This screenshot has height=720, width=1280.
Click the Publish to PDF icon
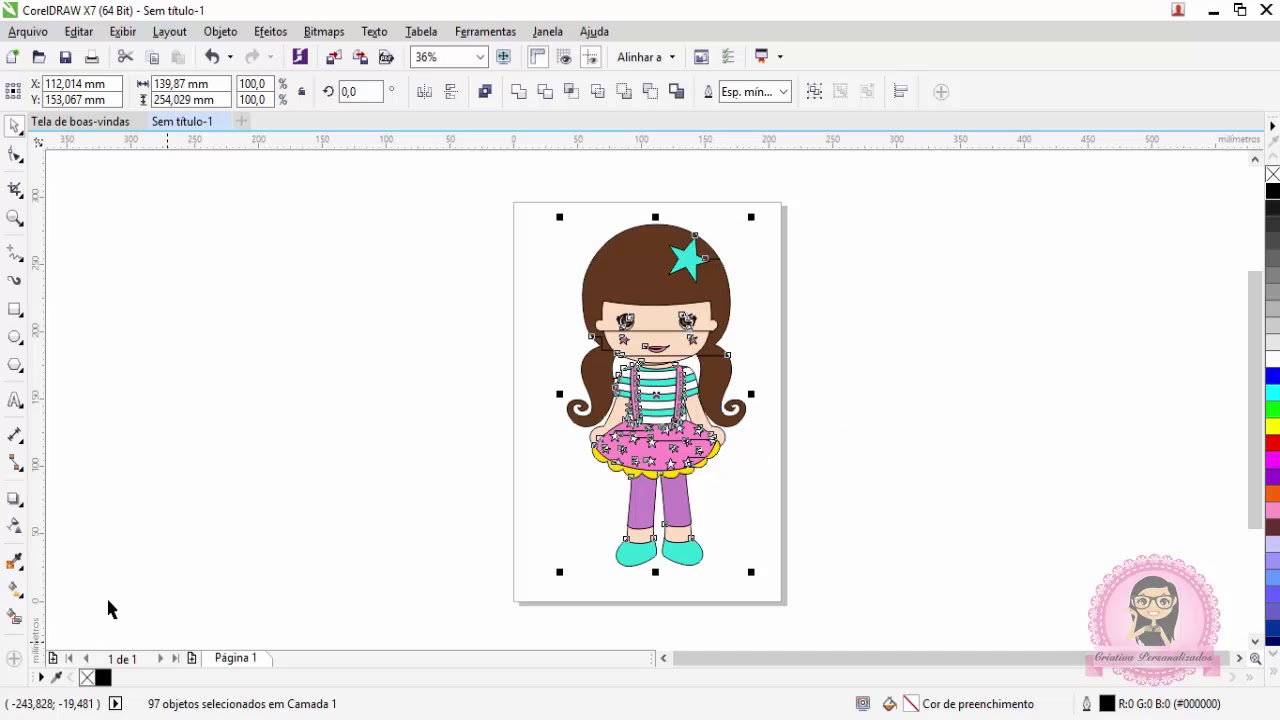click(386, 57)
